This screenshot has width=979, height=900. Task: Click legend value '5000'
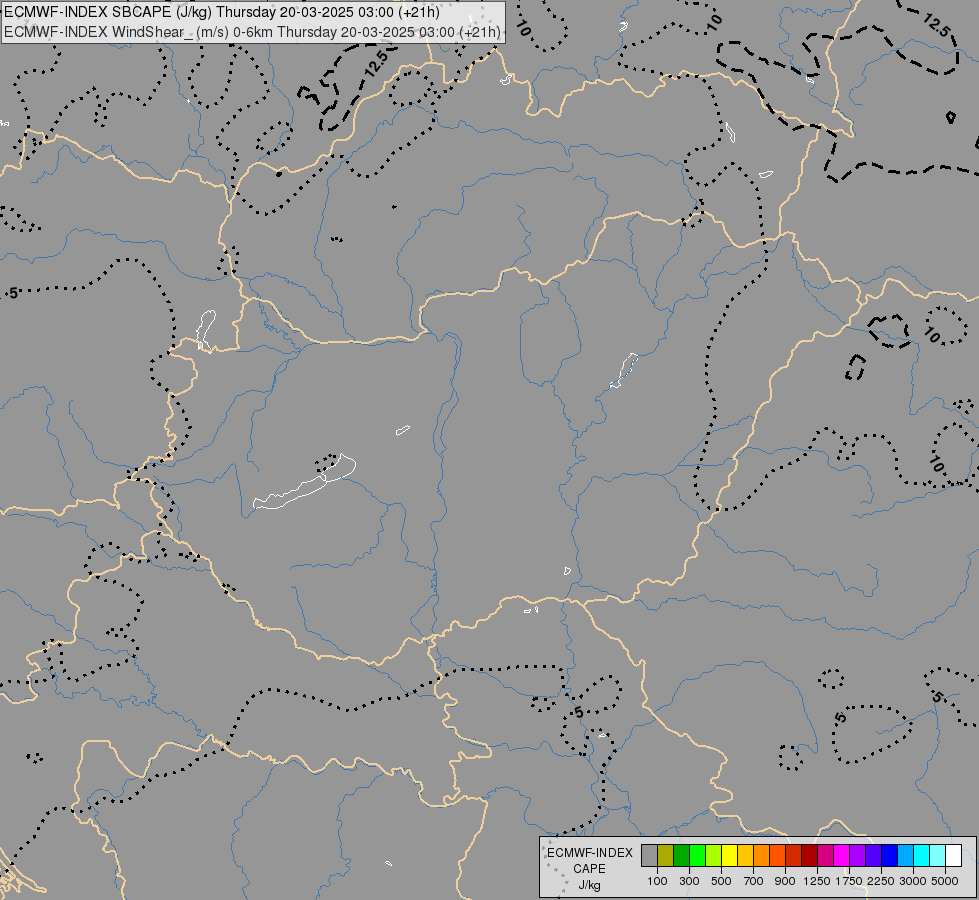coord(945,881)
